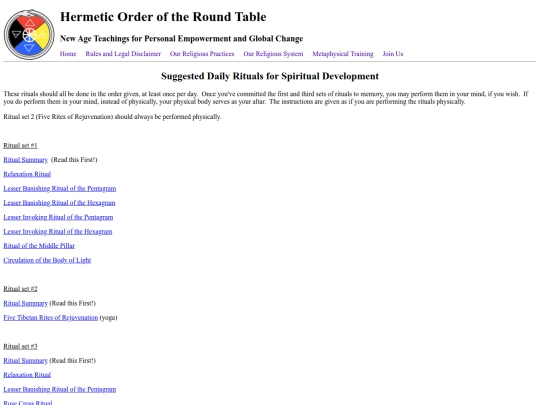Open Circulation of the Body of Light
The width and height of the screenshot is (540, 405).
tap(47, 260)
